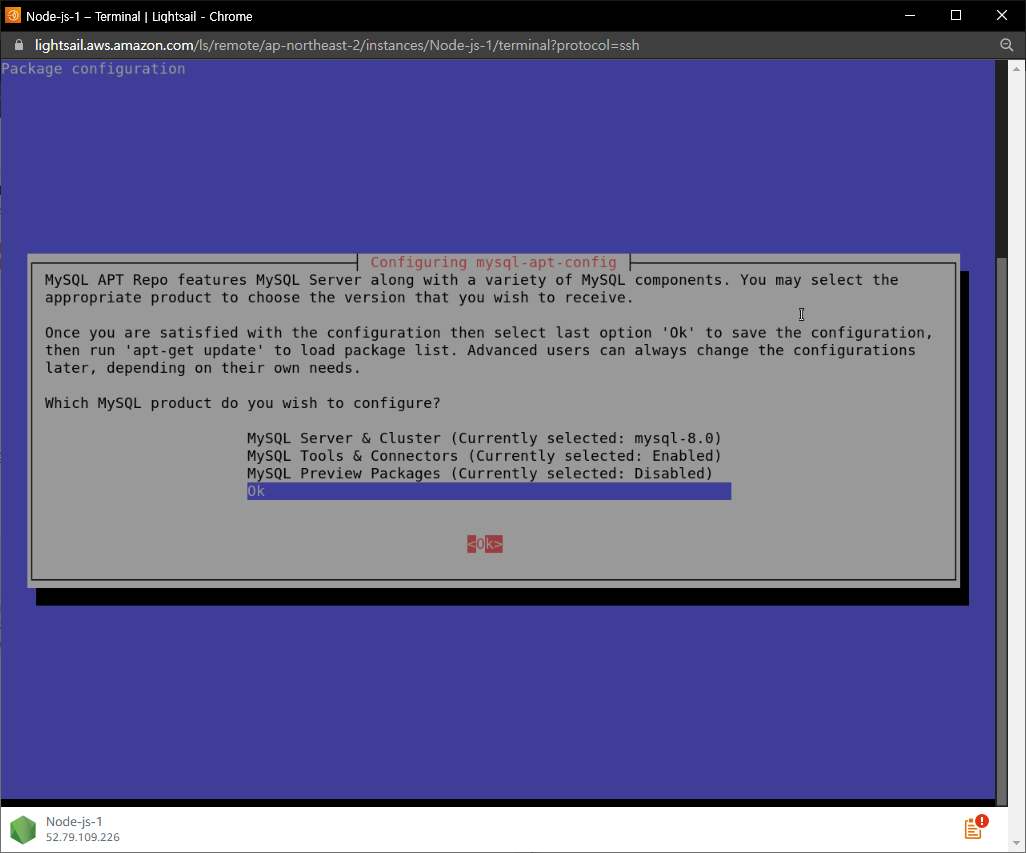Minimize the Chrome window
This screenshot has height=853, width=1026.
[x=910, y=16]
